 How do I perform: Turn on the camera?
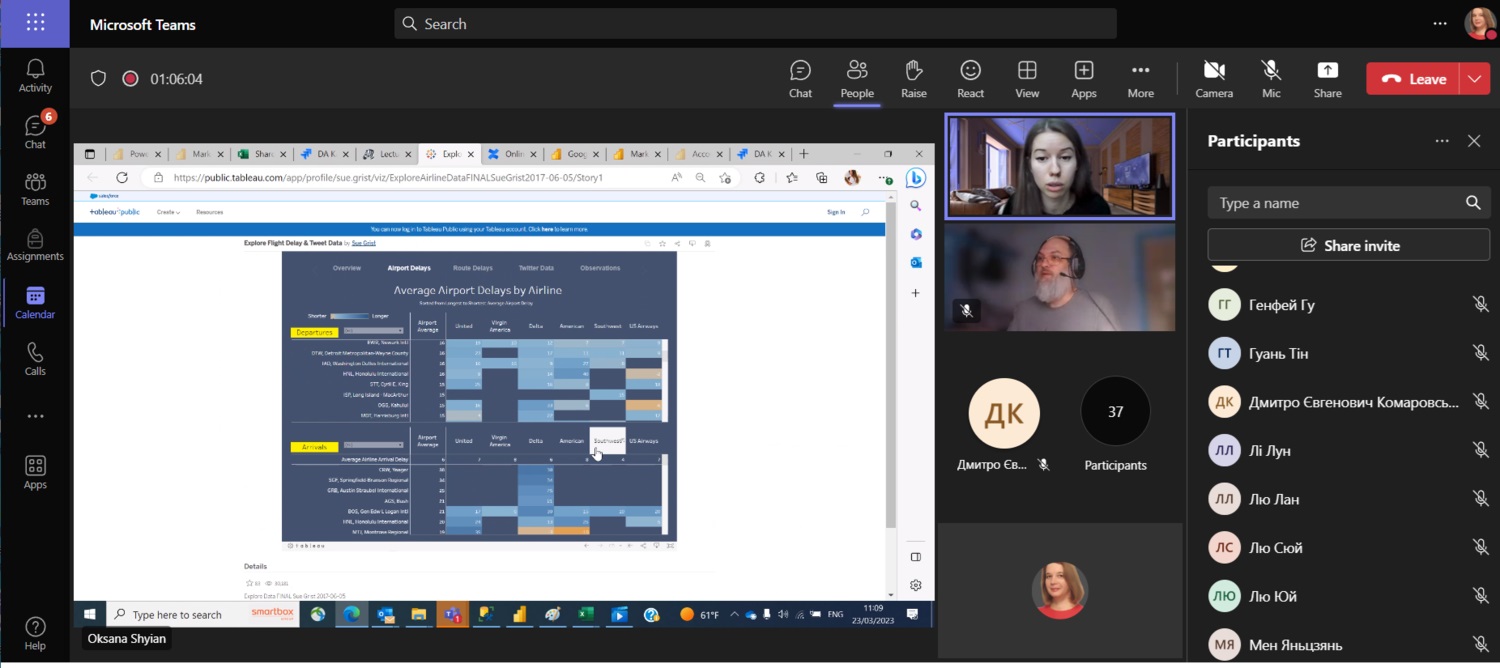[1214, 78]
